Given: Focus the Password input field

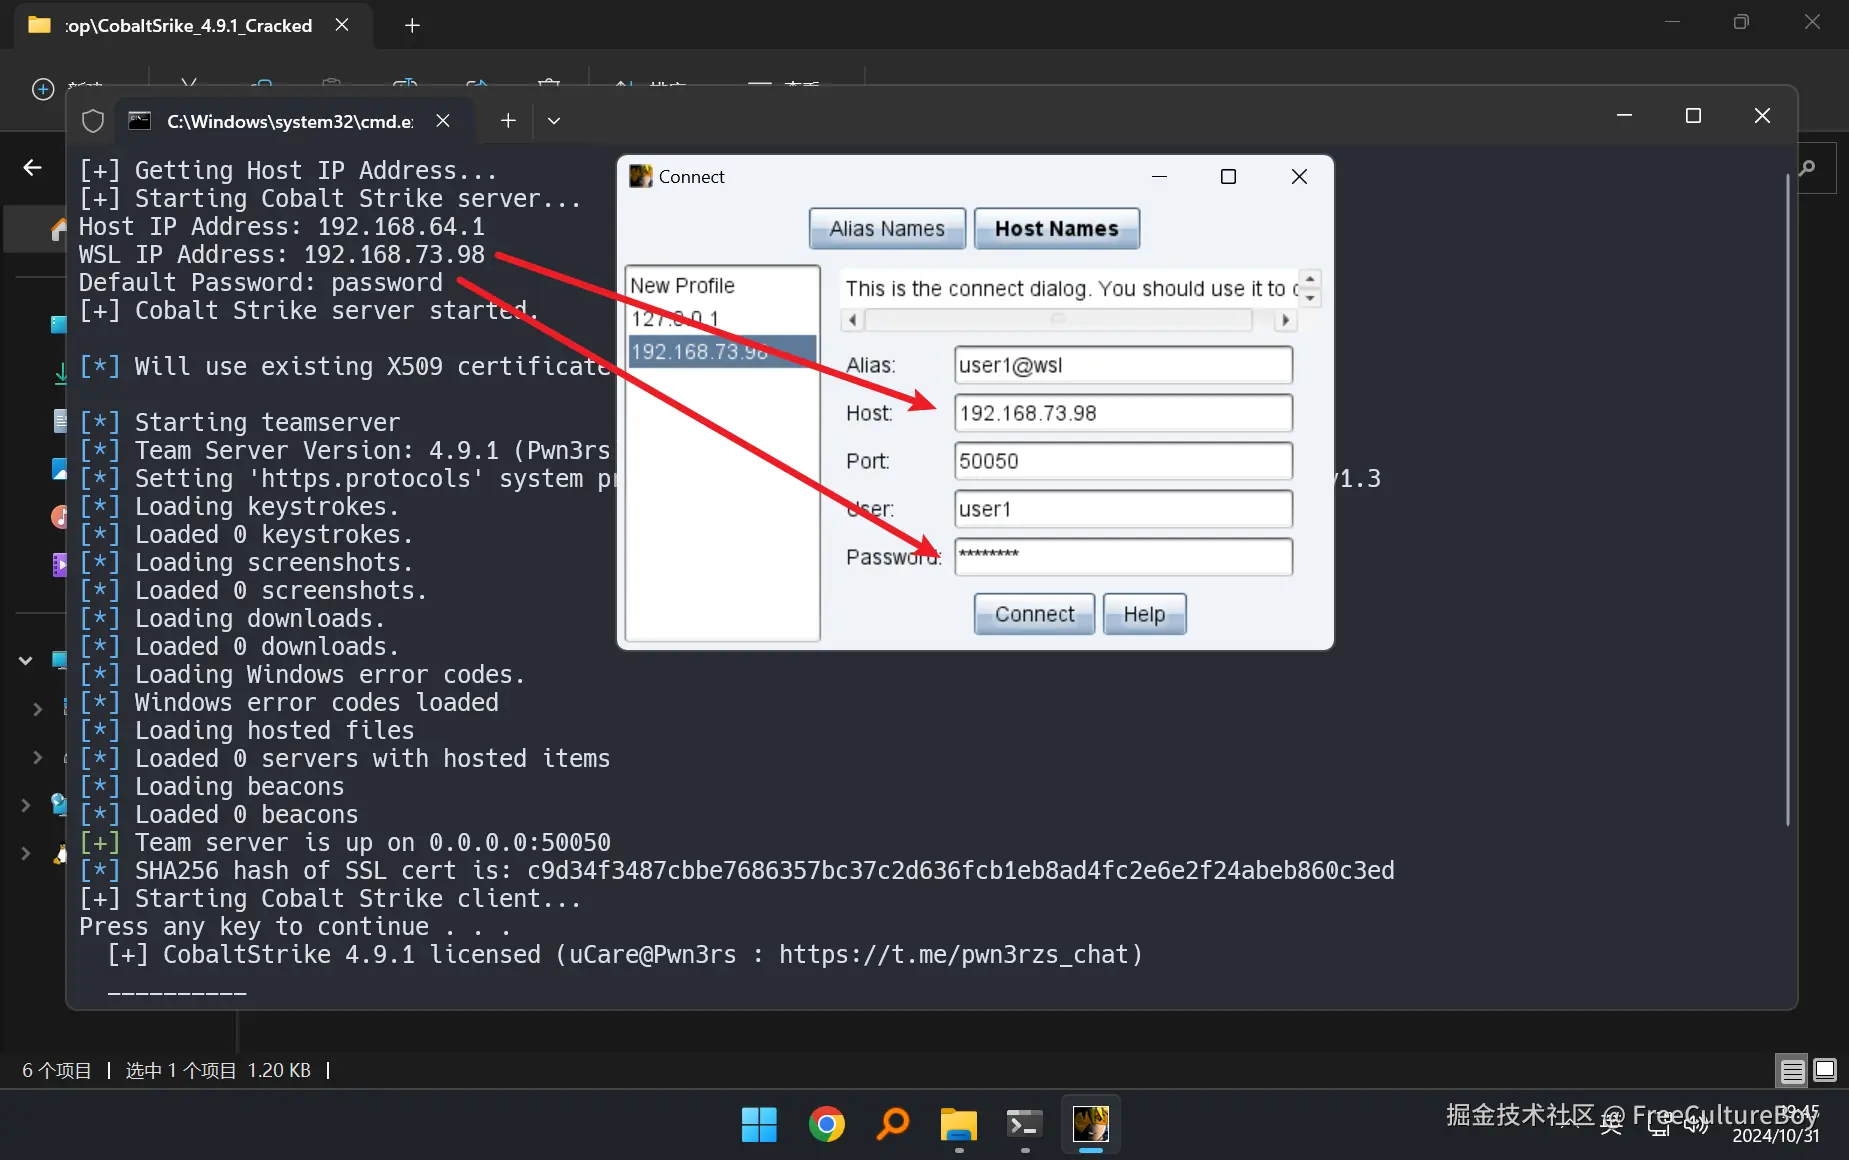Looking at the screenshot, I should pyautogui.click(x=1123, y=557).
